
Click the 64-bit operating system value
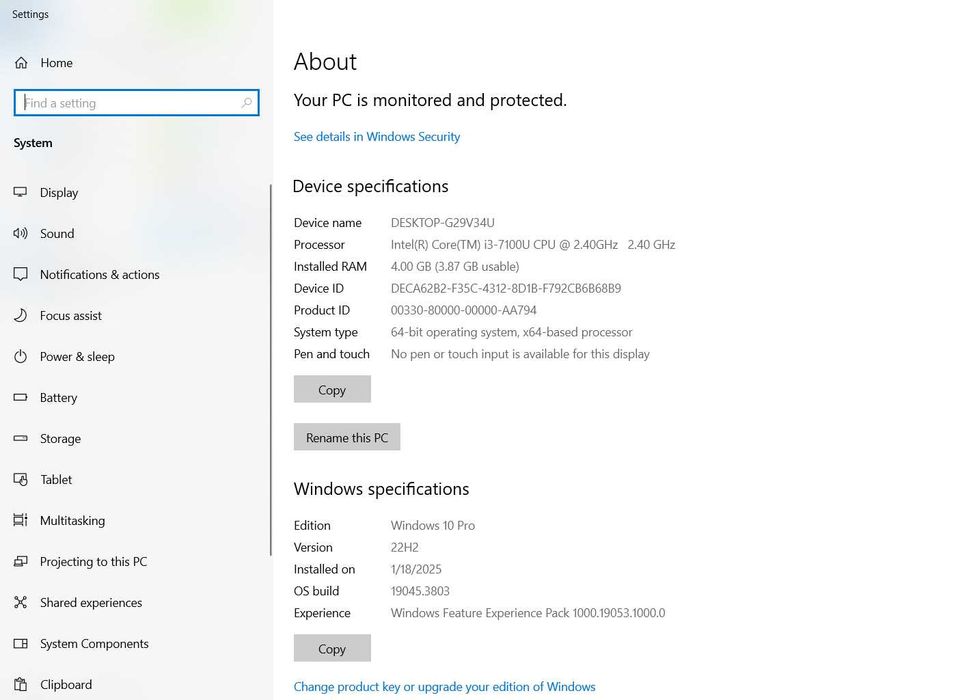(x=511, y=332)
